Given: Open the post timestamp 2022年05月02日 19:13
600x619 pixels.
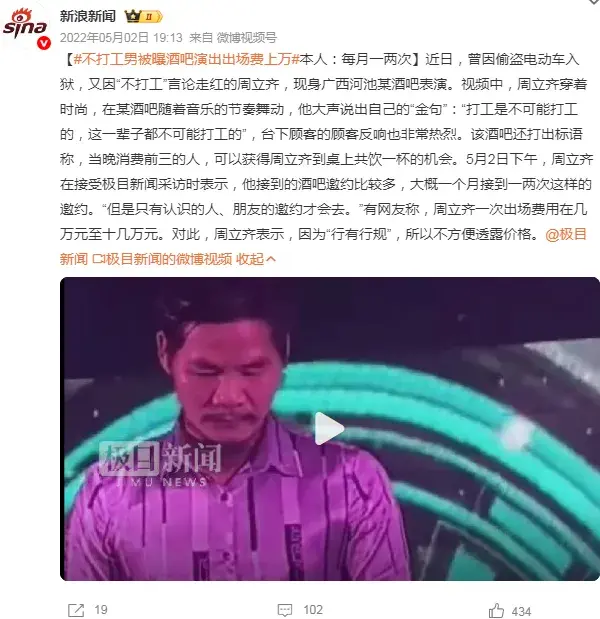Looking at the screenshot, I should pyautogui.click(x=121, y=38).
